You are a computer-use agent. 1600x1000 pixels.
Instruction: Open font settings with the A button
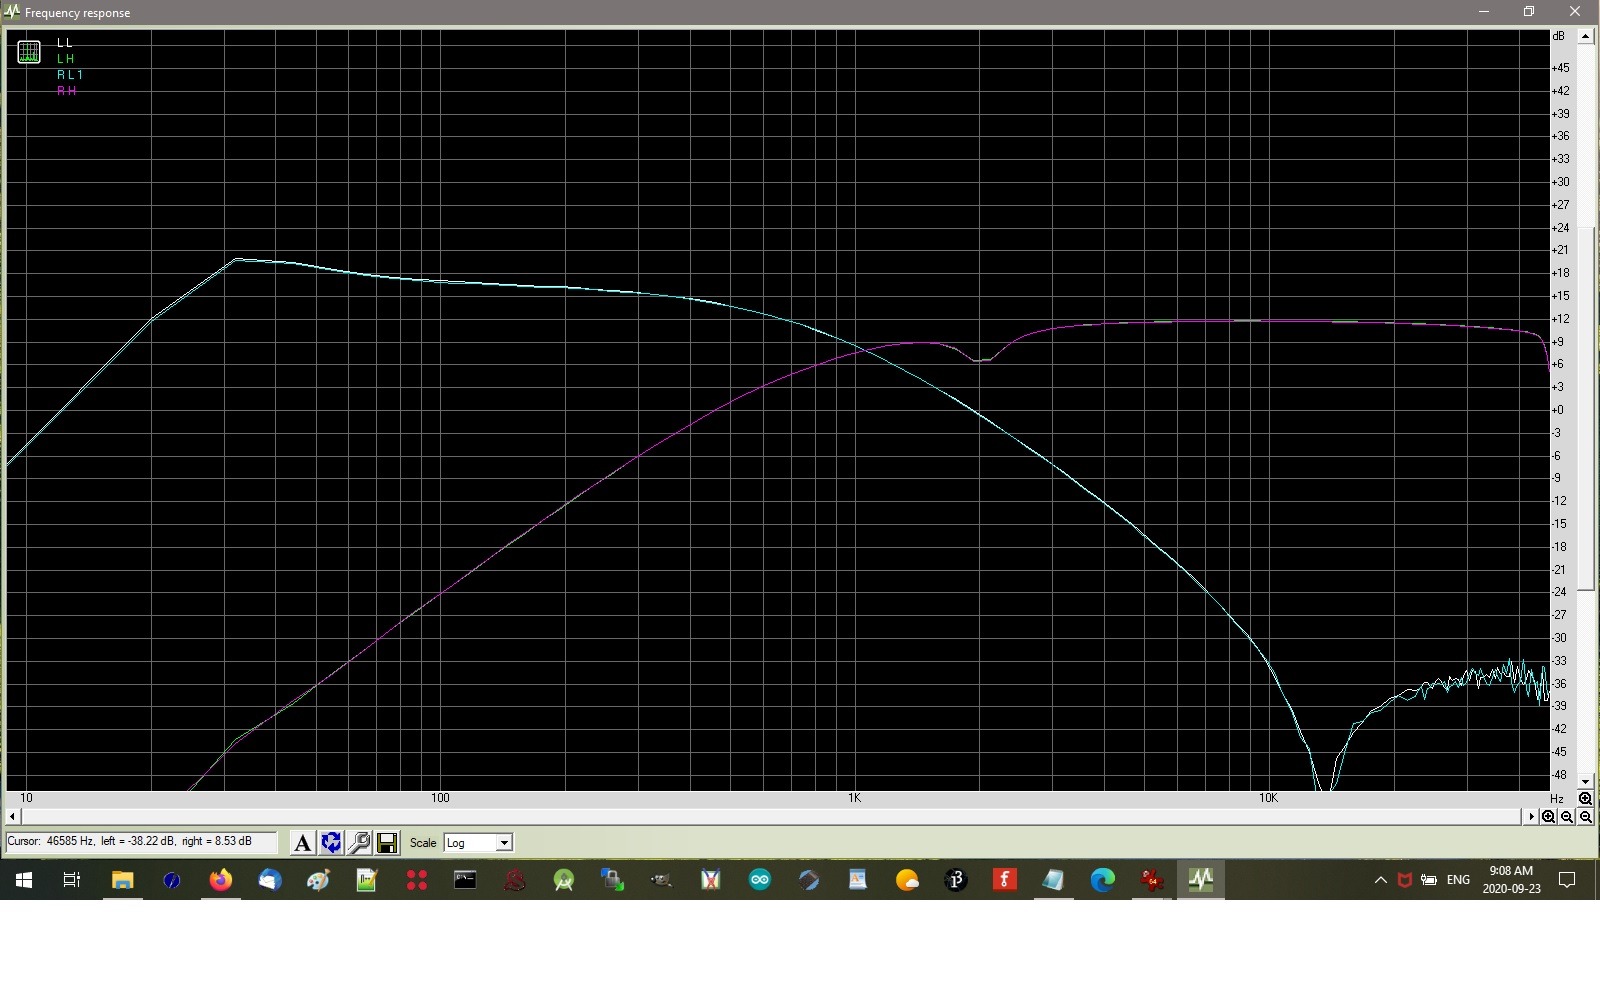pyautogui.click(x=302, y=843)
